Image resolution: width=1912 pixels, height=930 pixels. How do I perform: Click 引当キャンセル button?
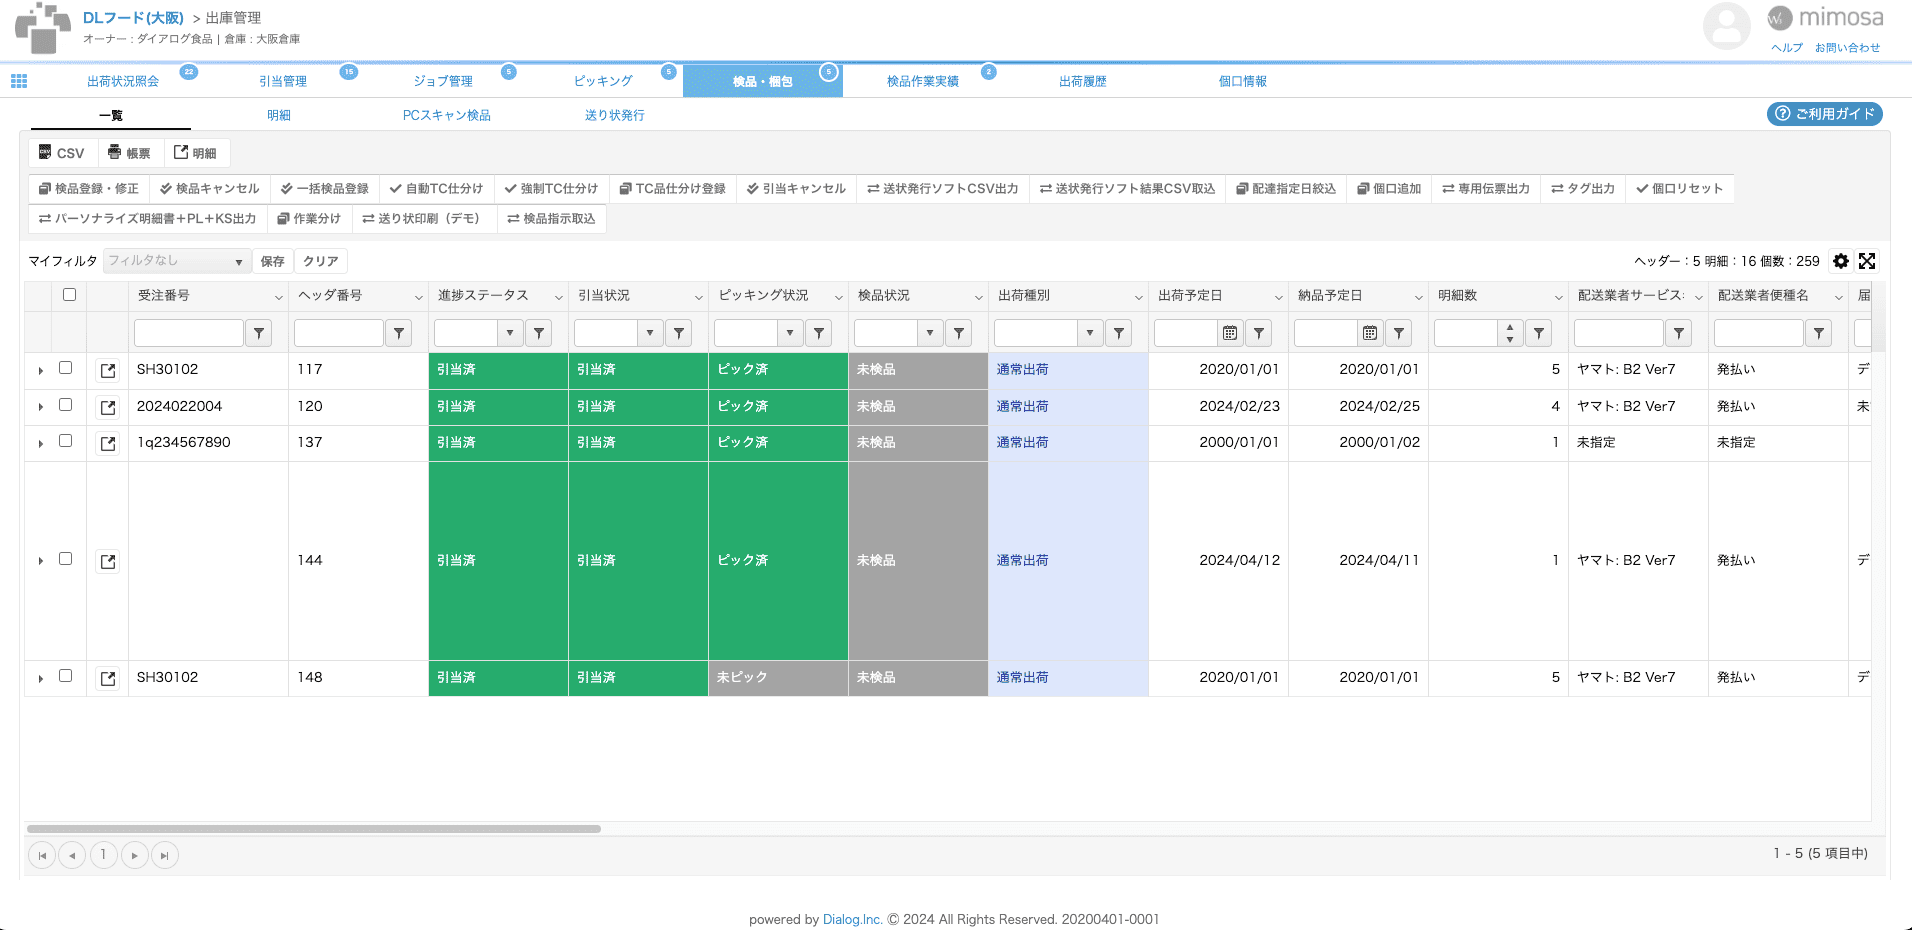point(796,189)
